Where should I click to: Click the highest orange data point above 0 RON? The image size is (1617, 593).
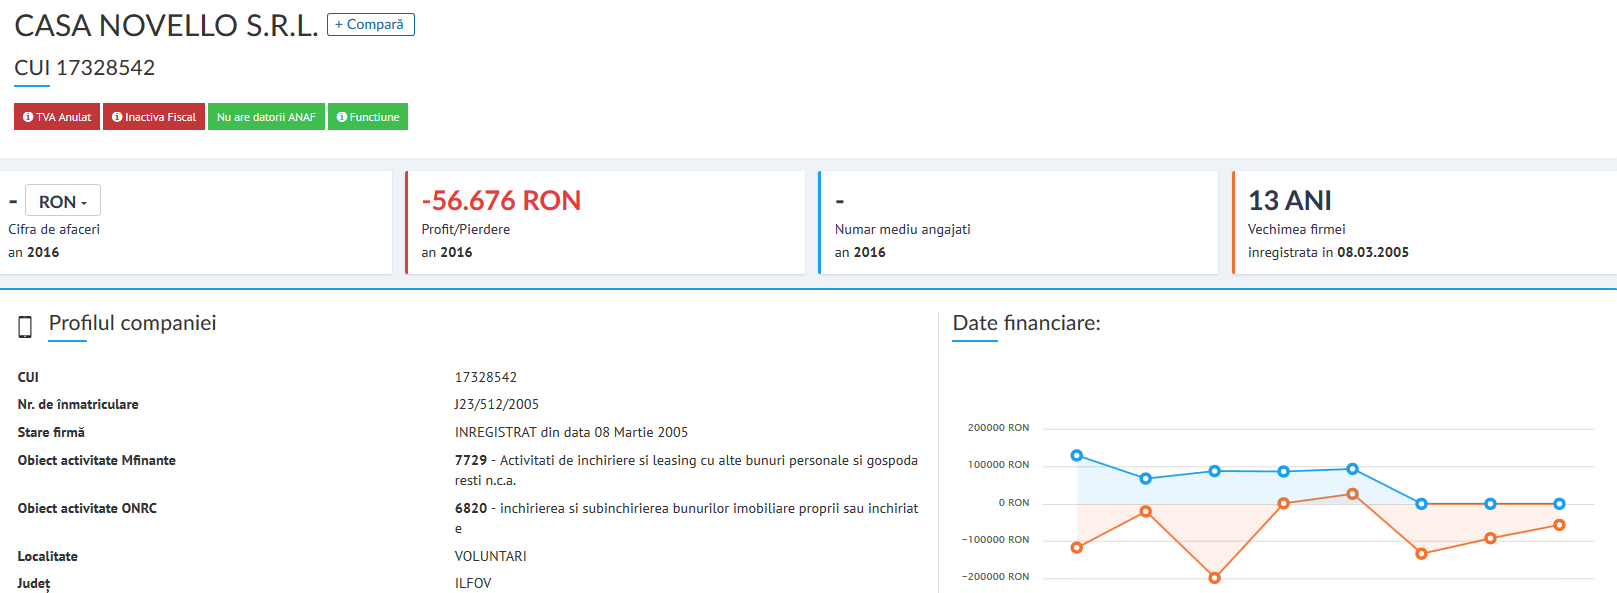1353,494
